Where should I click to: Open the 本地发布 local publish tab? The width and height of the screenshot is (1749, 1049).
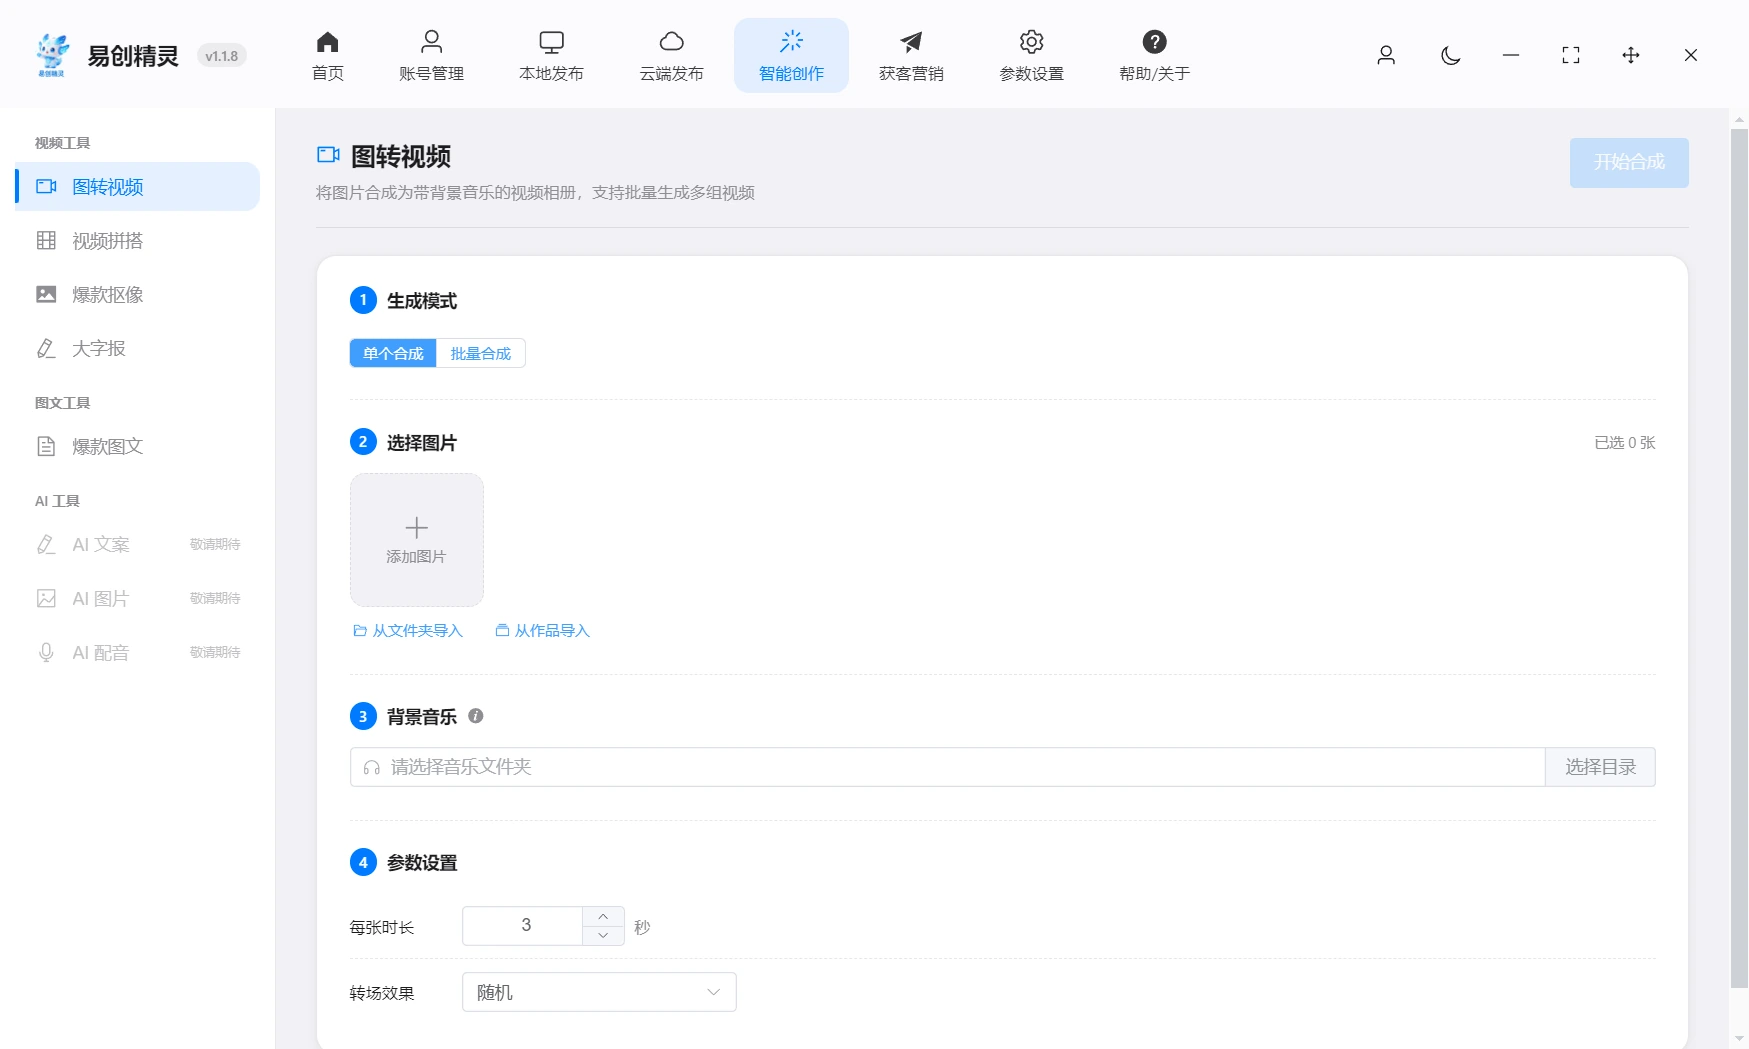pos(551,56)
